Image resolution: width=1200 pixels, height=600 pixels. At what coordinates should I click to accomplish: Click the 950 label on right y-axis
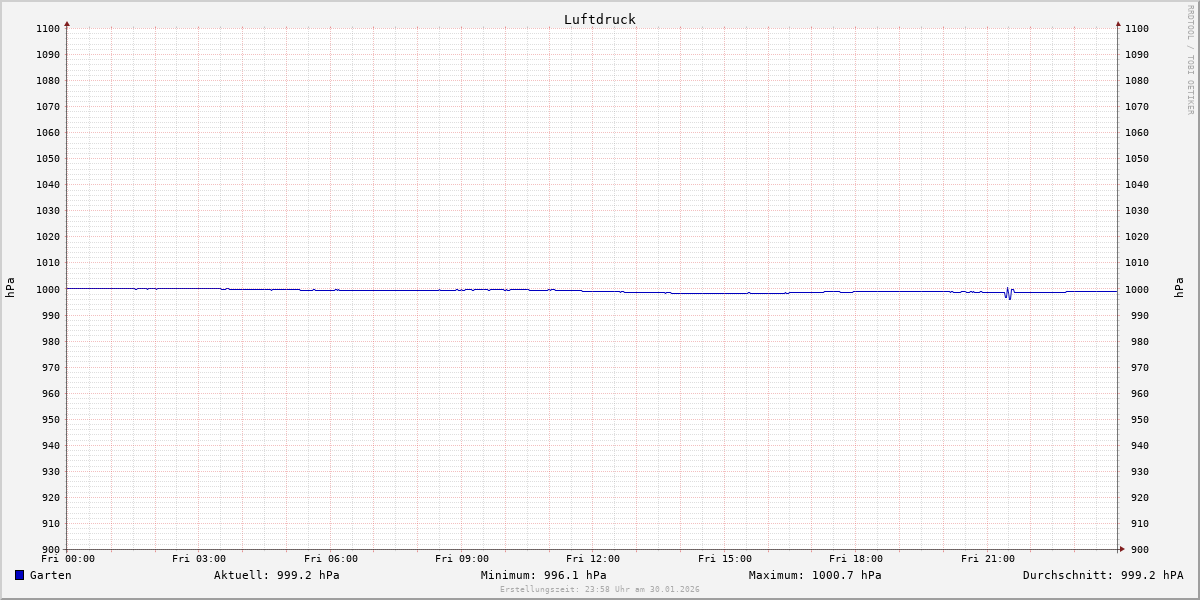point(1136,419)
